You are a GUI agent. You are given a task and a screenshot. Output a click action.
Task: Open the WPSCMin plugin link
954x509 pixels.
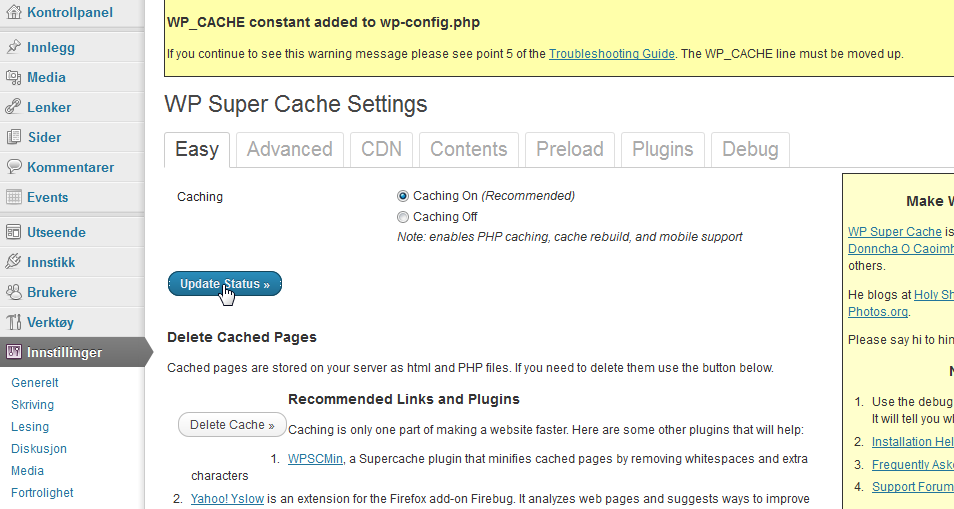click(315, 459)
